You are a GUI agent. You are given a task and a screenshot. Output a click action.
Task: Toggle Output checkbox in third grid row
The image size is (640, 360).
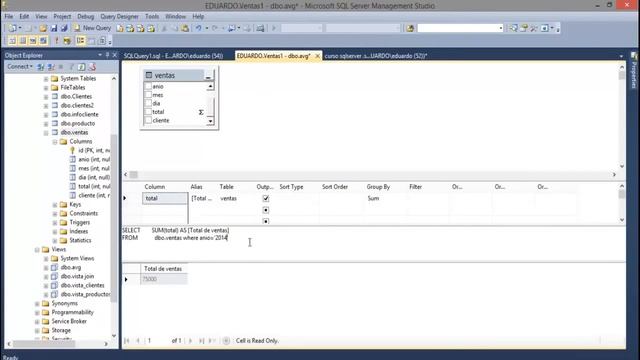click(266, 221)
